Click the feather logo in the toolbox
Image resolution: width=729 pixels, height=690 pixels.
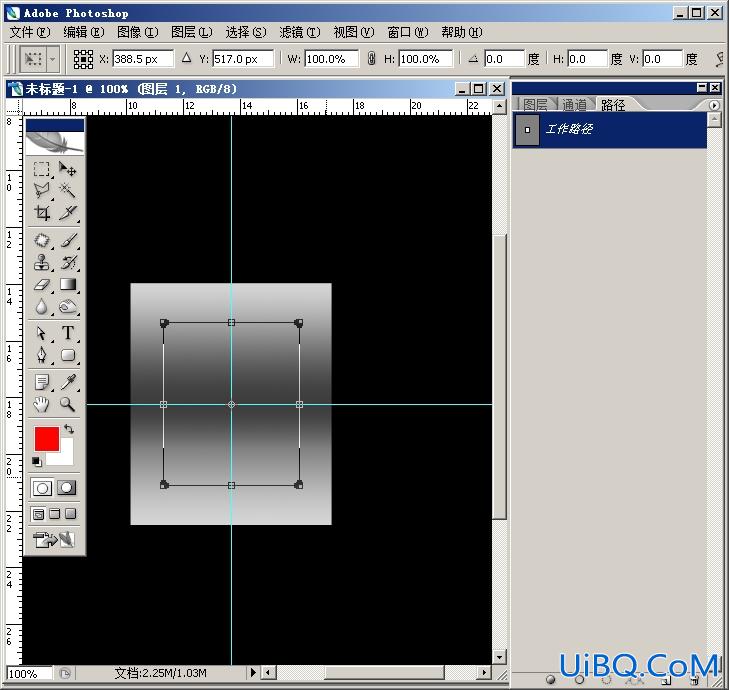tap(55, 141)
